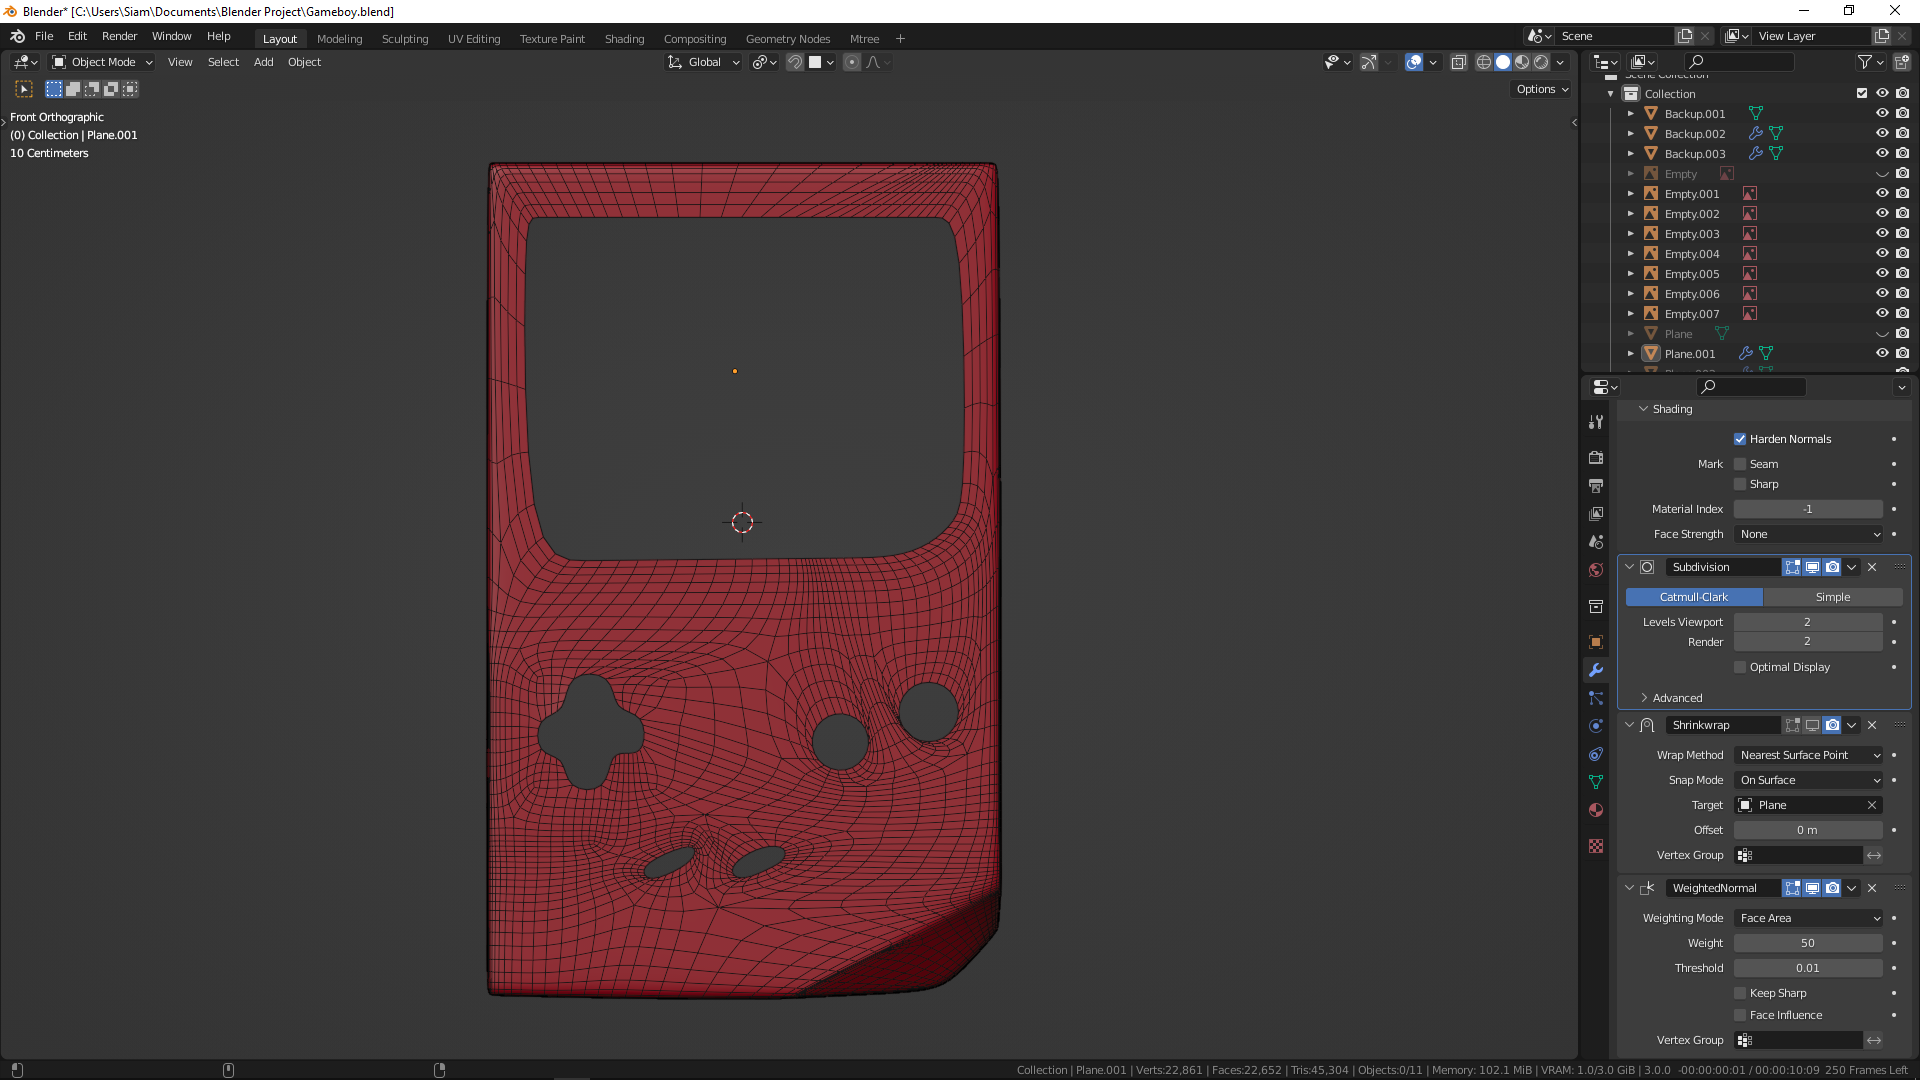Open the outliner filter dropdown
Screen dimensions: 1920x1080
1870,62
